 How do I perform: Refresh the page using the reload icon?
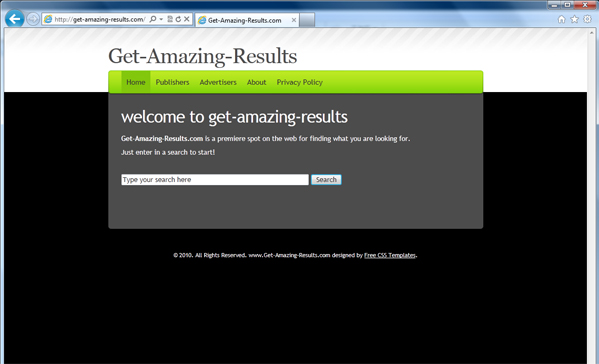[x=178, y=19]
